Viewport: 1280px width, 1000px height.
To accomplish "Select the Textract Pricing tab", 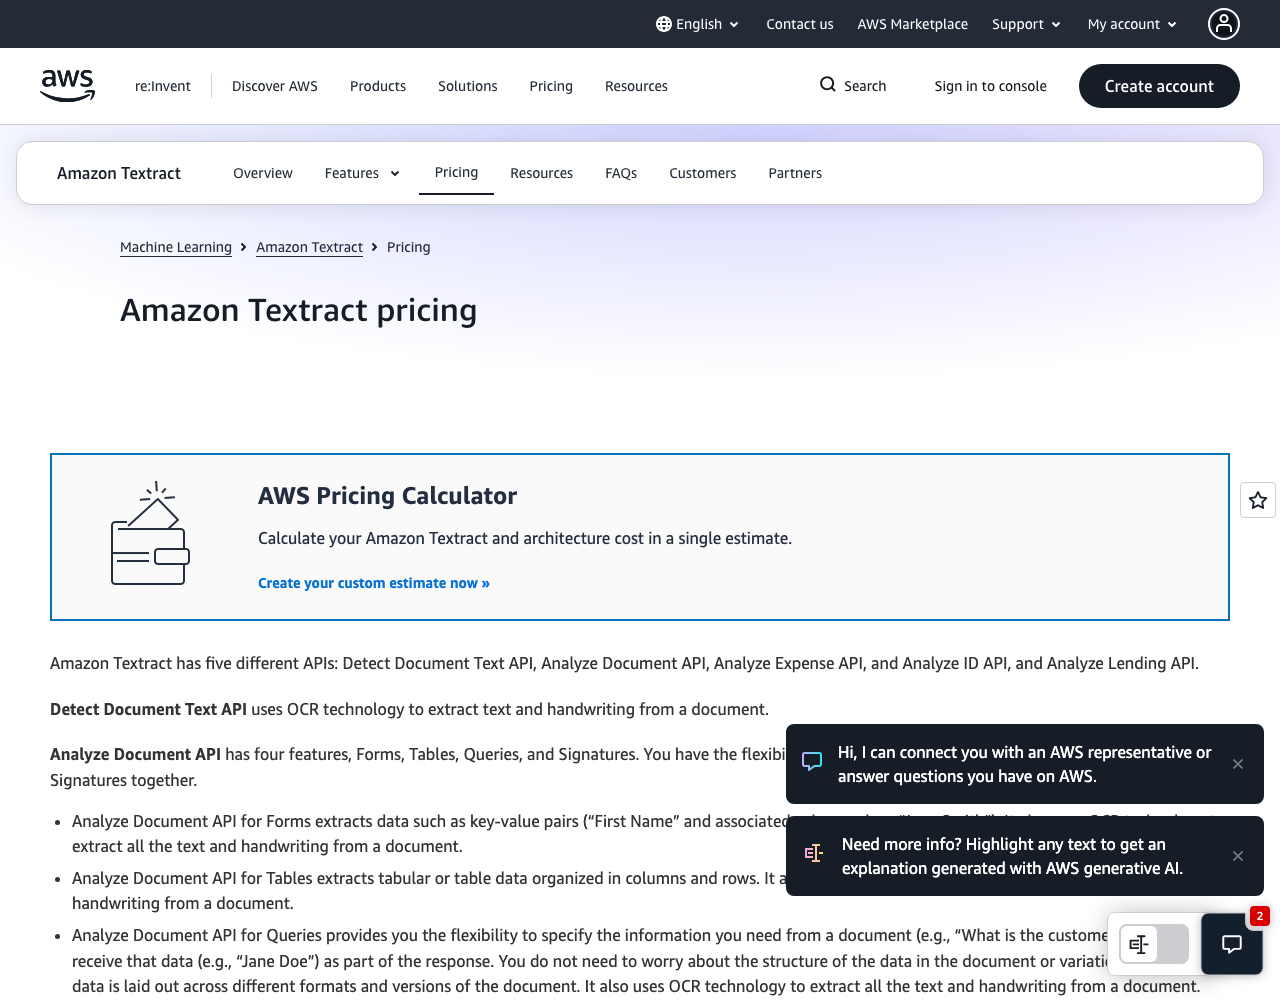I will coord(456,172).
